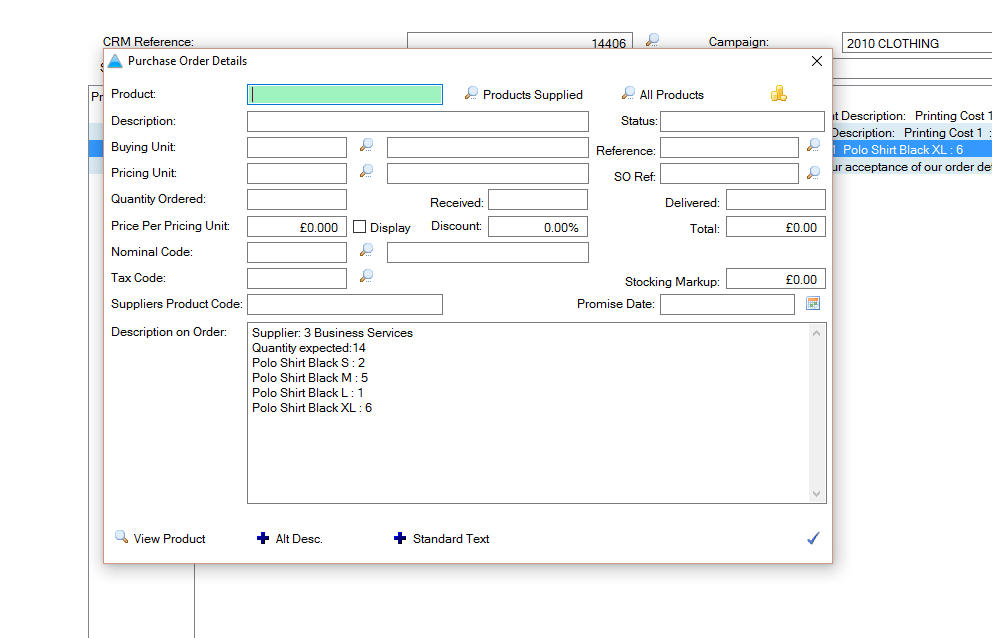Click the 'Polo Shirt Black XL : 6' description line
This screenshot has height=638, width=992.
[312, 408]
